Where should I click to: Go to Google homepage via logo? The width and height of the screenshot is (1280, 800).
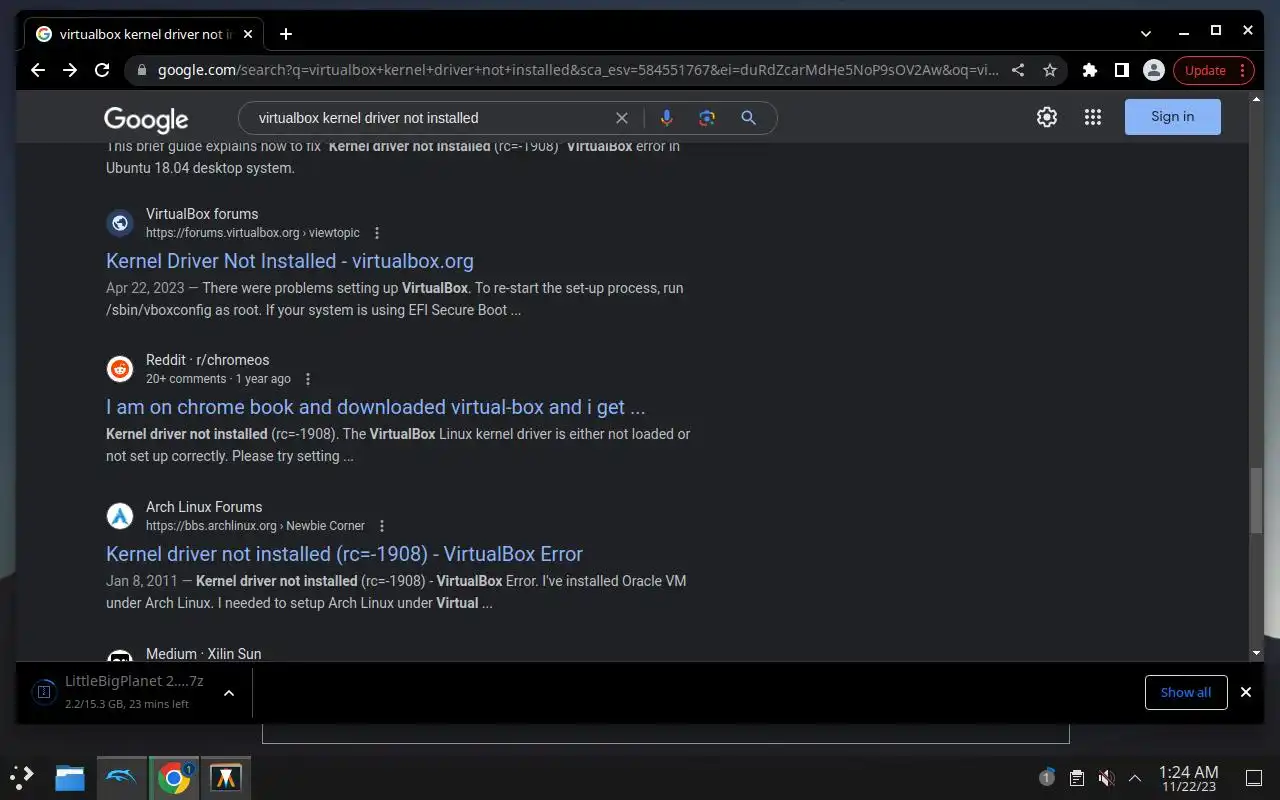(146, 120)
